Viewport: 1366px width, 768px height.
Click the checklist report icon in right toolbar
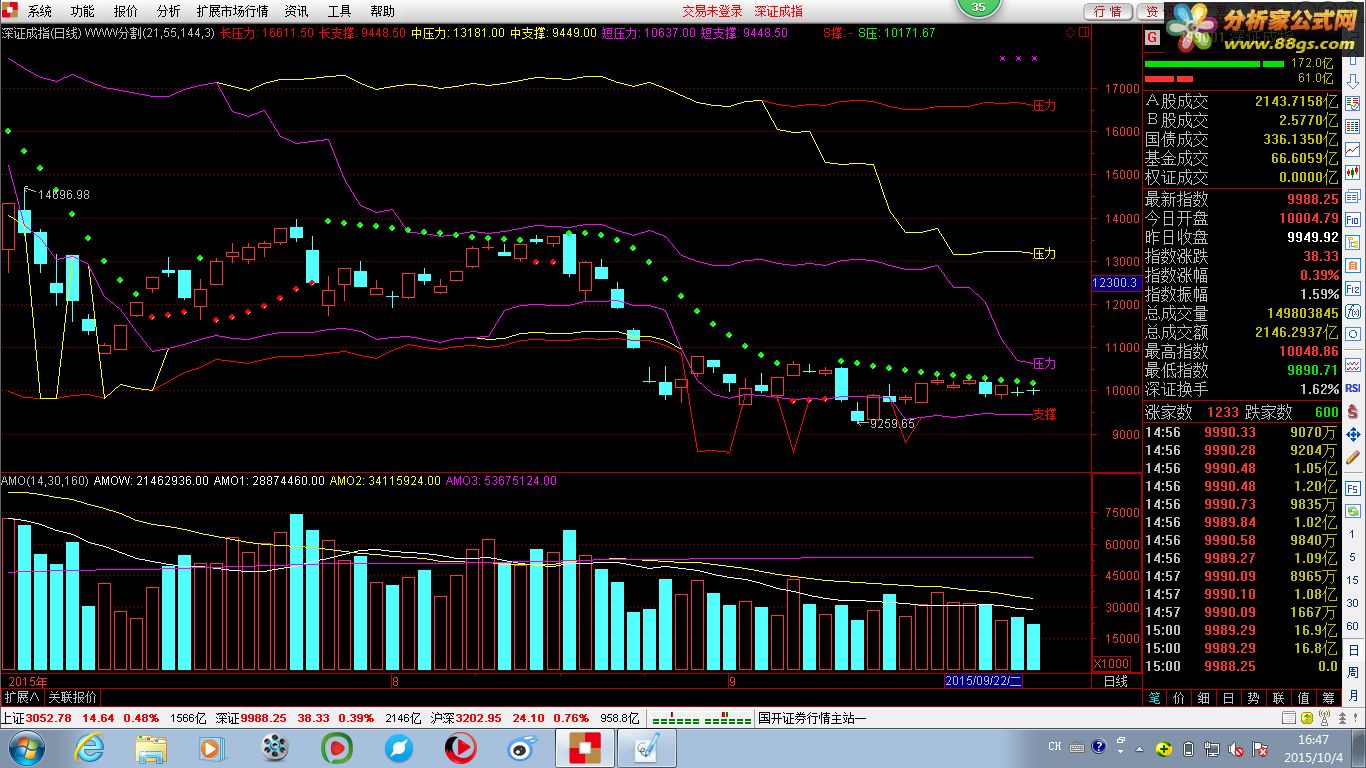click(x=1353, y=104)
